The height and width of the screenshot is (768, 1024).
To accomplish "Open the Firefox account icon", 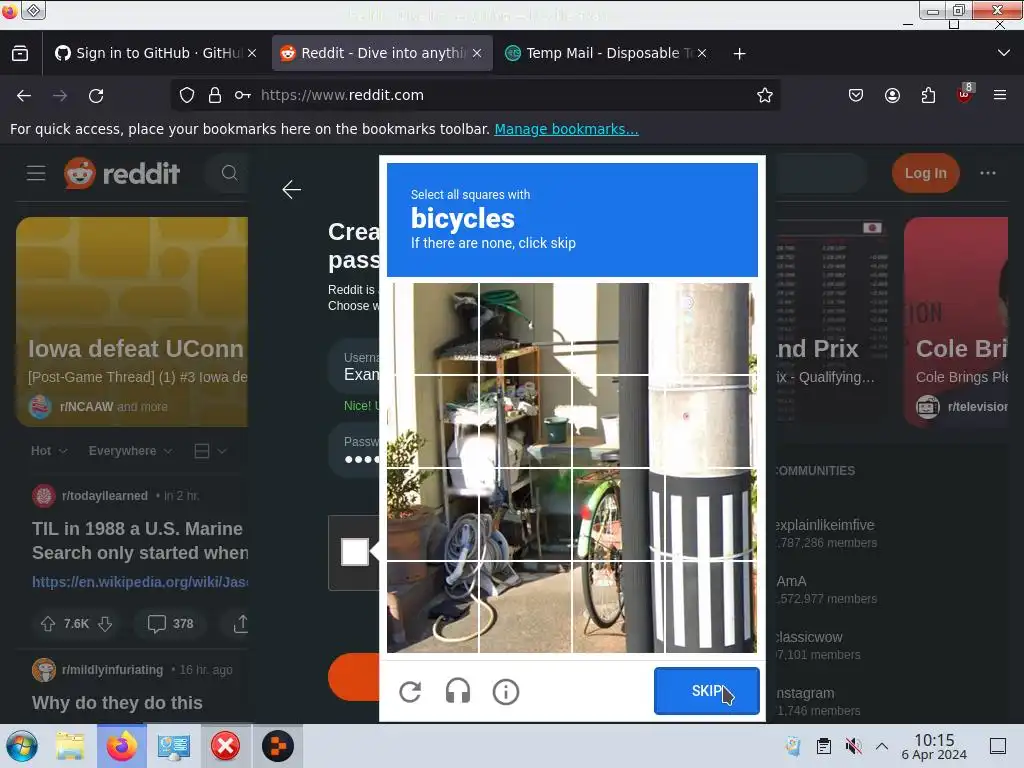I will pyautogui.click(x=892, y=95).
